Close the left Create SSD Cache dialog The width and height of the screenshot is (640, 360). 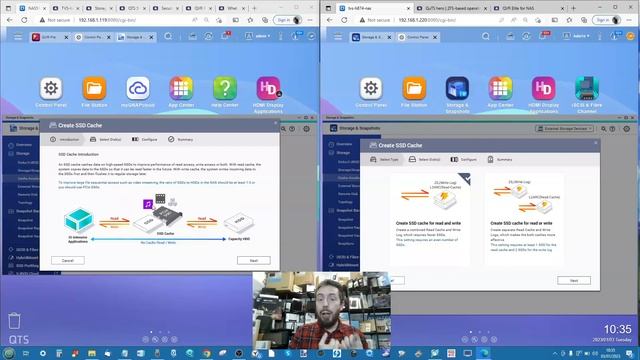[275, 122]
